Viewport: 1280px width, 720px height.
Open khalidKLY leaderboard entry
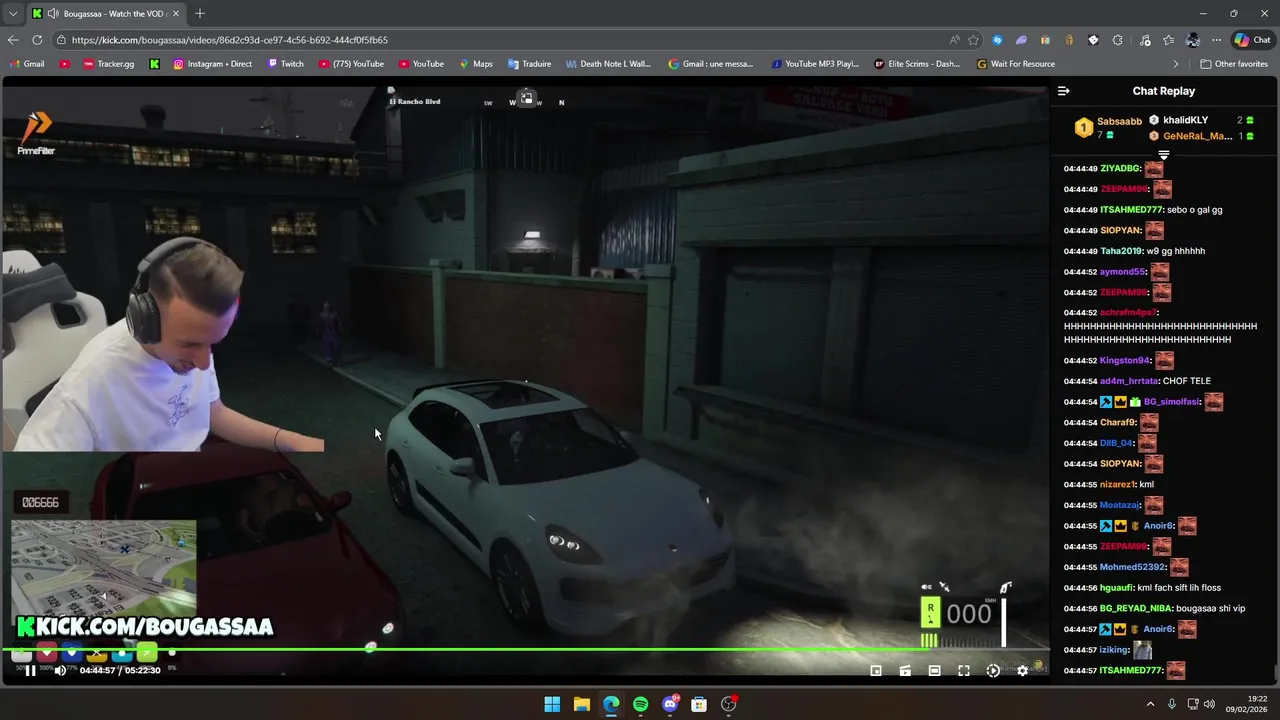[1185, 120]
